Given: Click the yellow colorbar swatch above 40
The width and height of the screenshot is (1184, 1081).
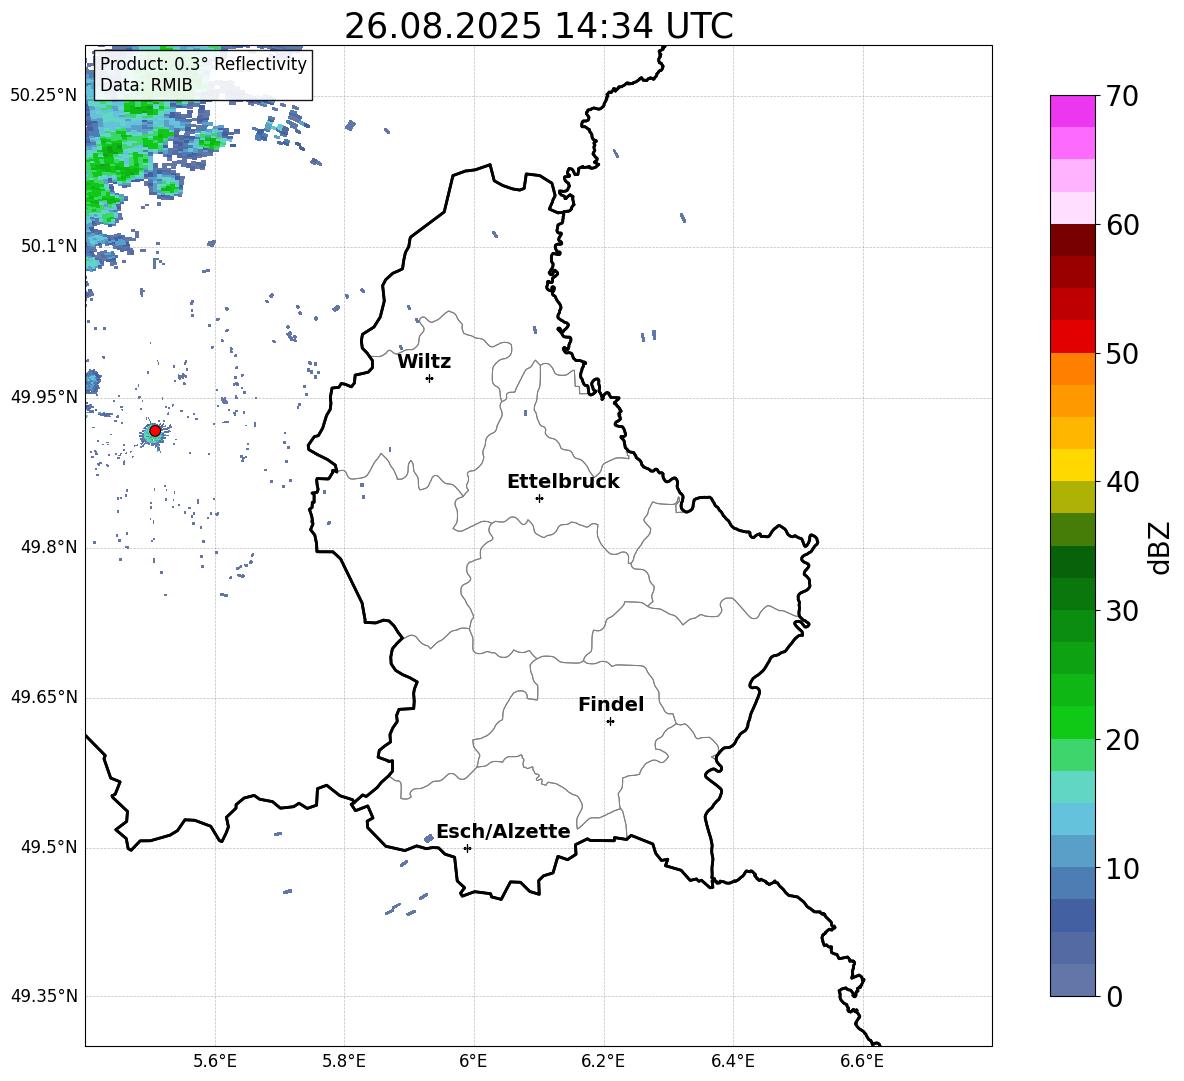Looking at the screenshot, I should point(1072,465).
